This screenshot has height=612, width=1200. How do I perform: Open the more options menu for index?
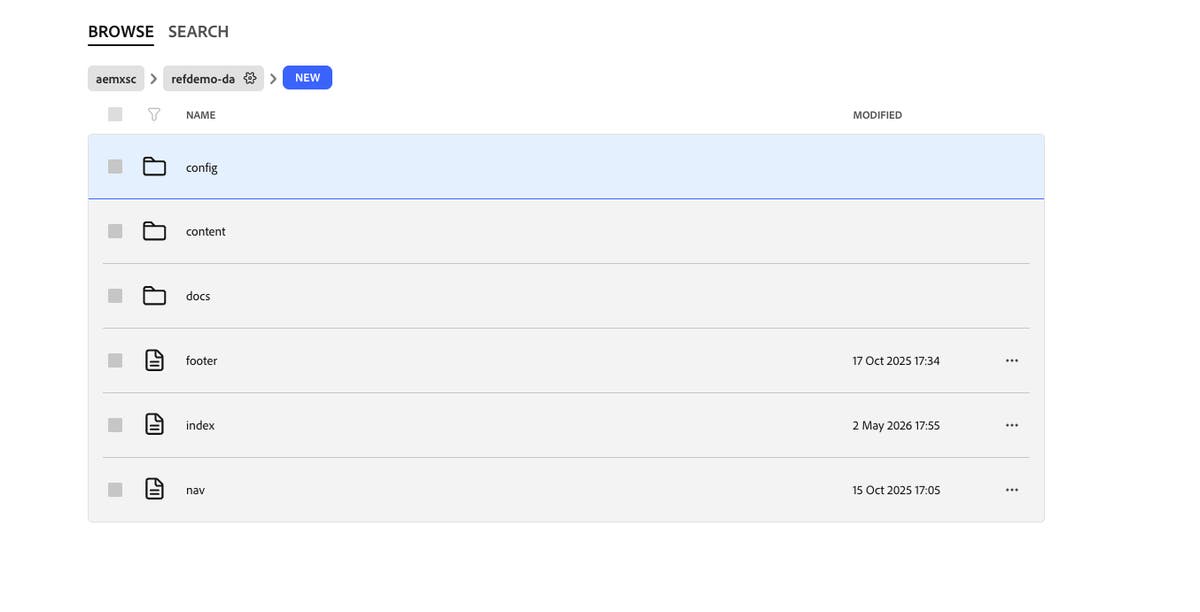1012,425
